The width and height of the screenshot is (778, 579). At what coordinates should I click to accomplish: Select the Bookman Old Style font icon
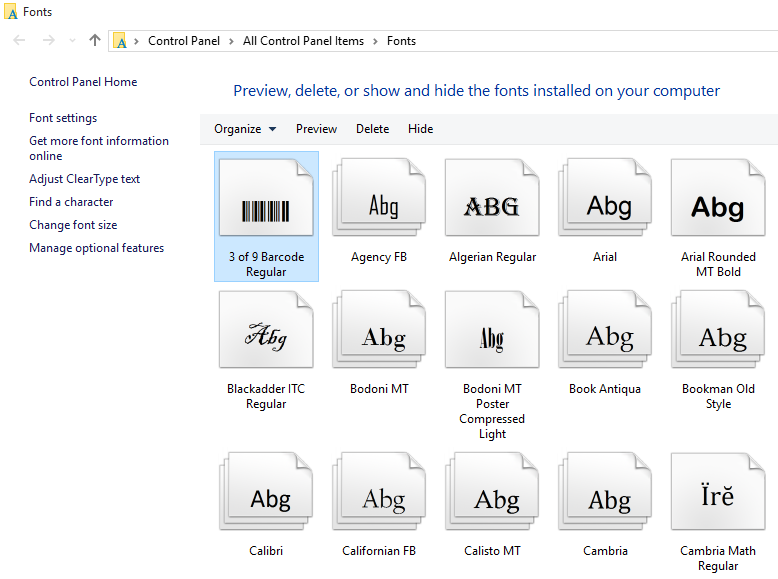click(x=718, y=329)
